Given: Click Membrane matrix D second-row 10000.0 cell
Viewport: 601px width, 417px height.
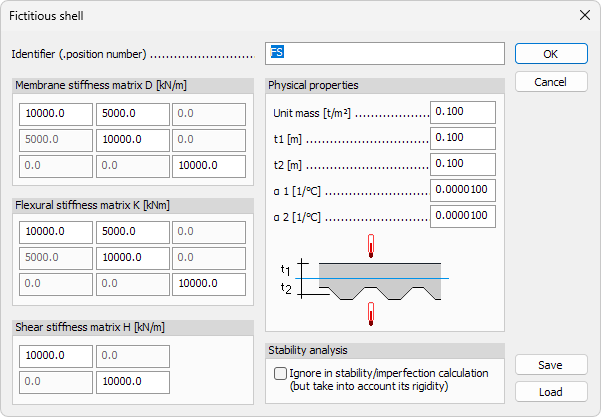Looking at the screenshot, I should pos(133,140).
